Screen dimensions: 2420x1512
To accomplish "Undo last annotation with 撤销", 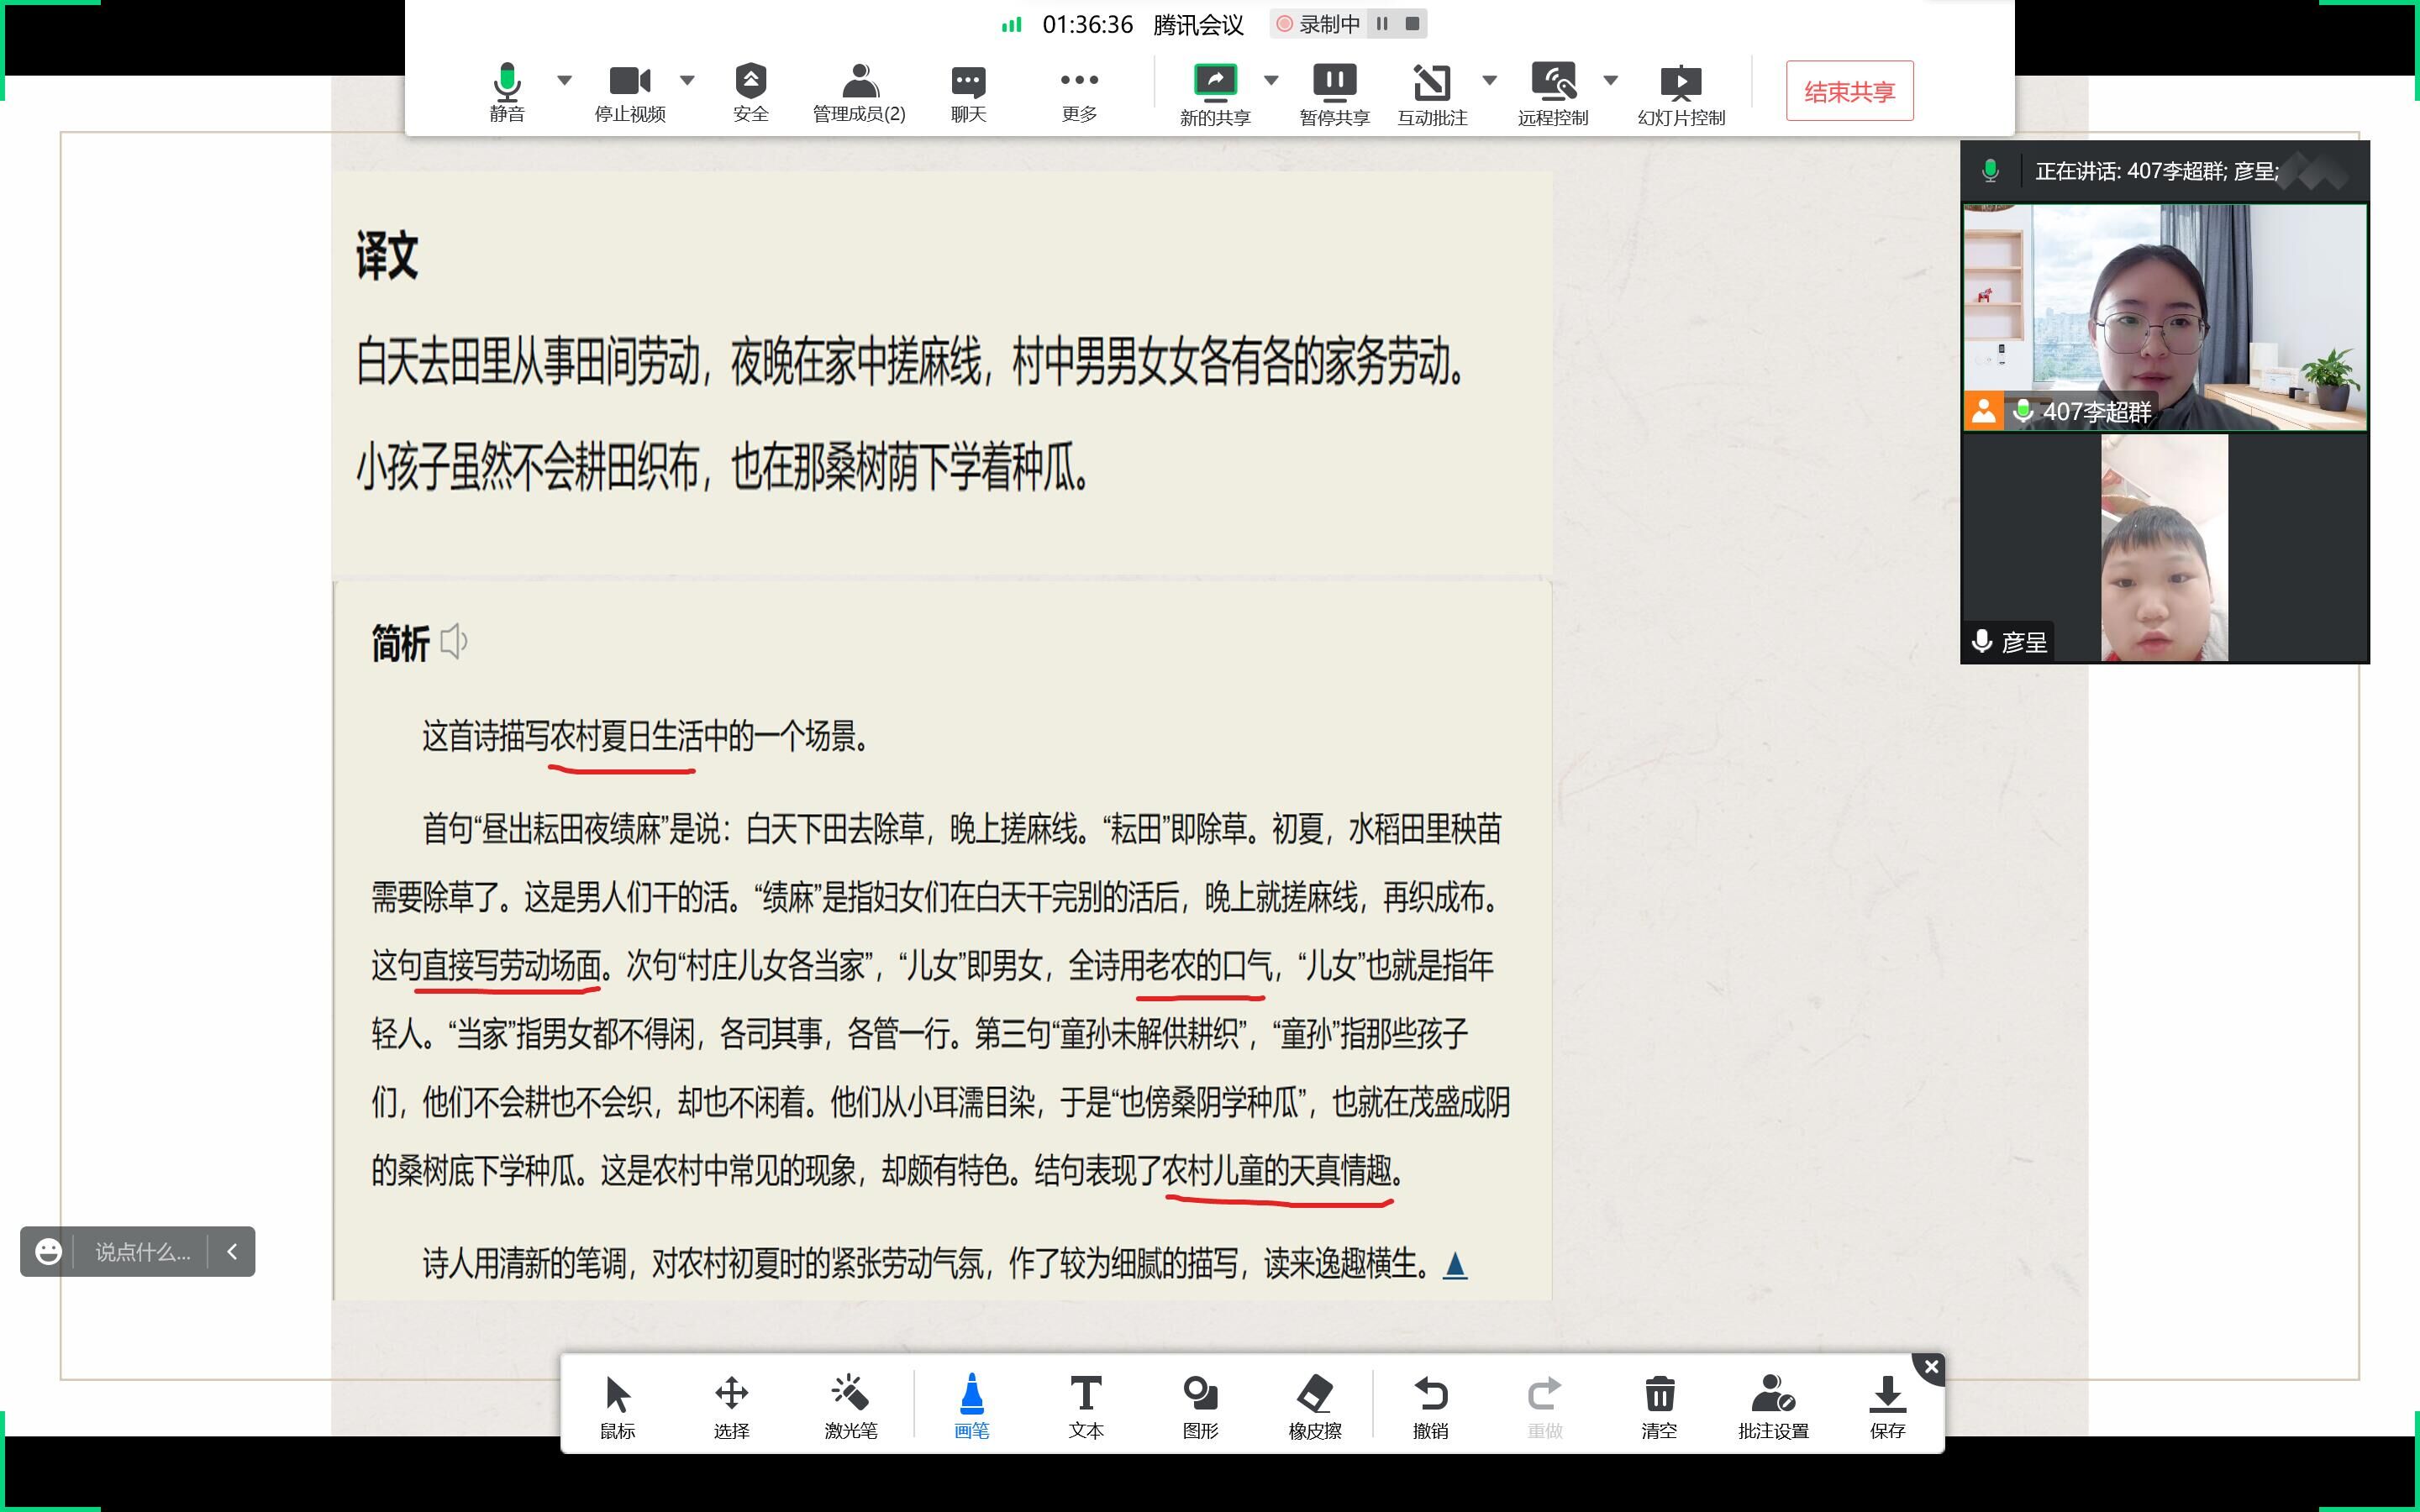I will [1430, 1406].
